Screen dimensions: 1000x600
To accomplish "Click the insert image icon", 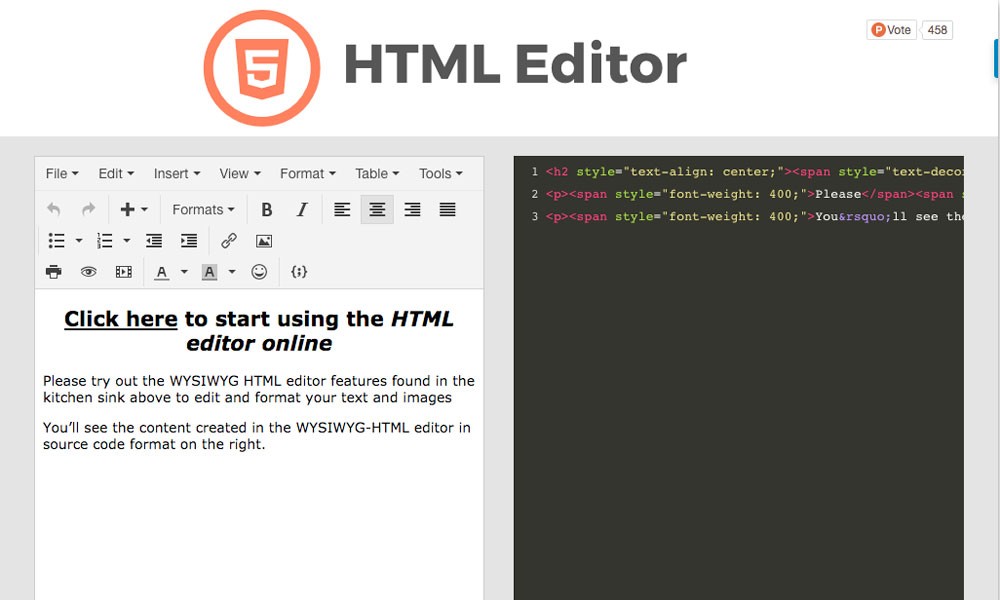I will (264, 241).
